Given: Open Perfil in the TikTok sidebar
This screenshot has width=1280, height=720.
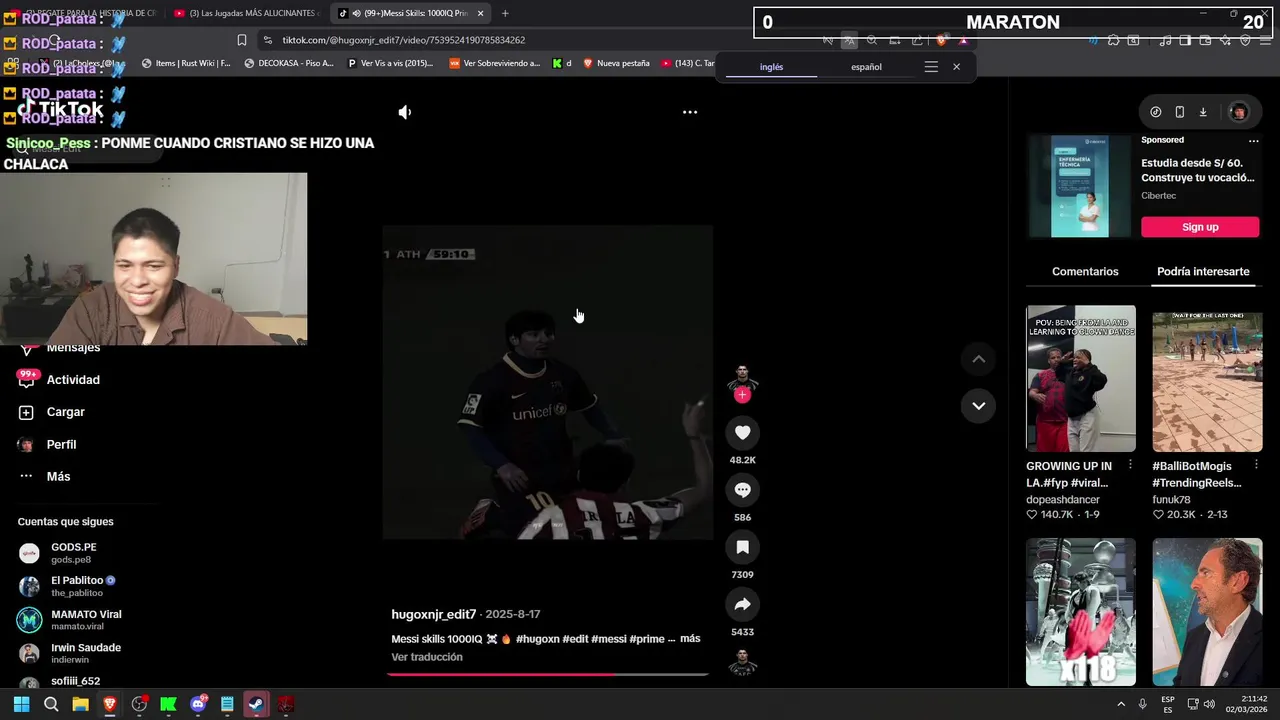Looking at the screenshot, I should click(47, 445).
